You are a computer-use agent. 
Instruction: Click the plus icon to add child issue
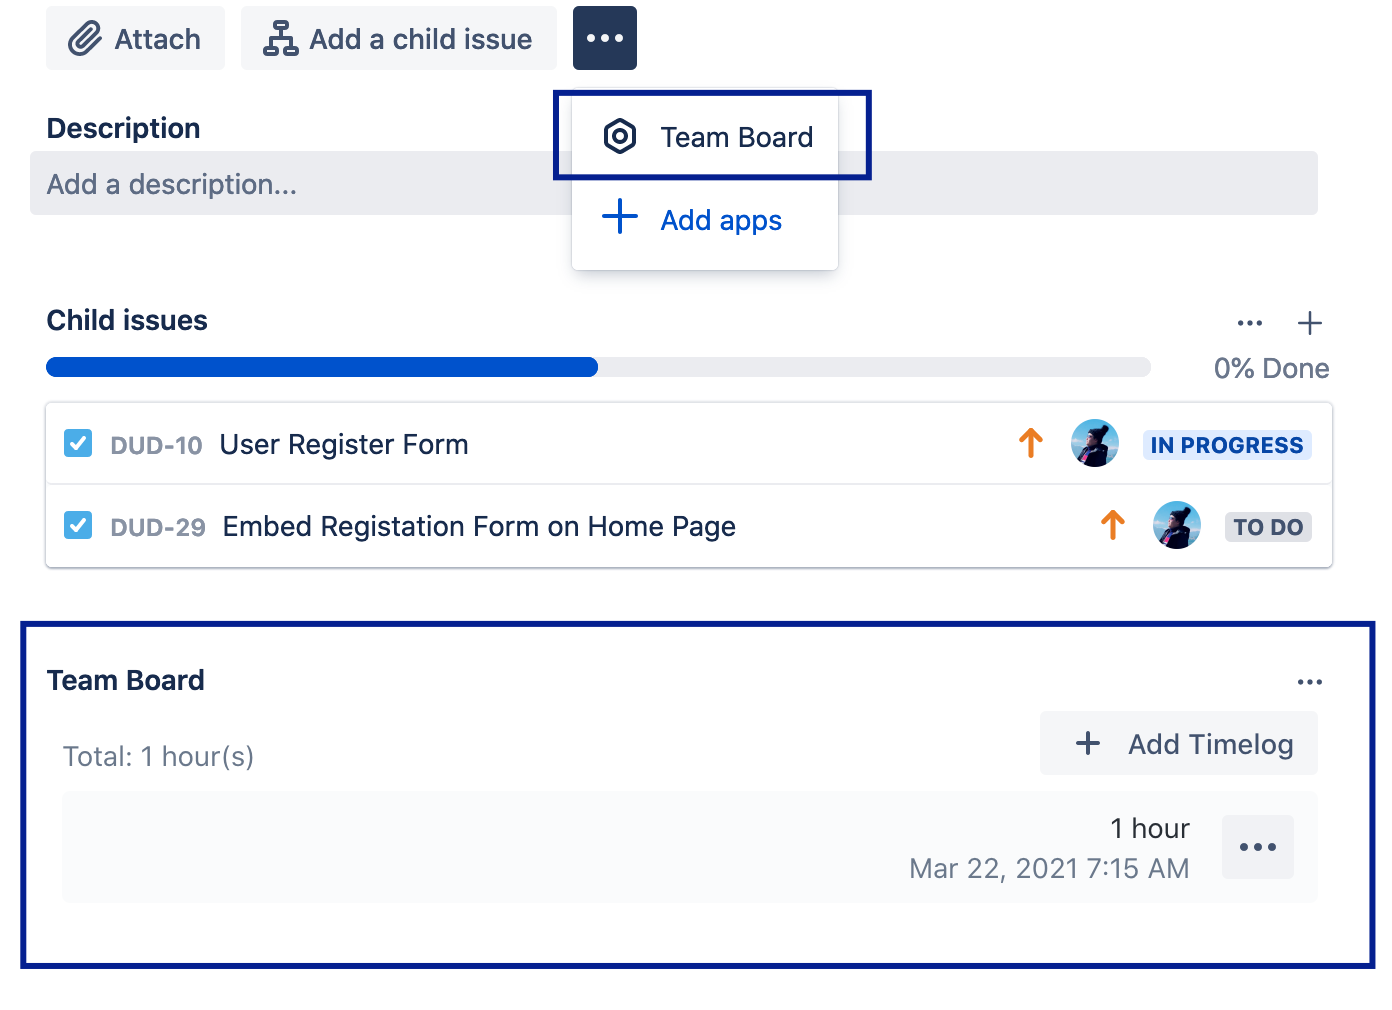[1310, 323]
